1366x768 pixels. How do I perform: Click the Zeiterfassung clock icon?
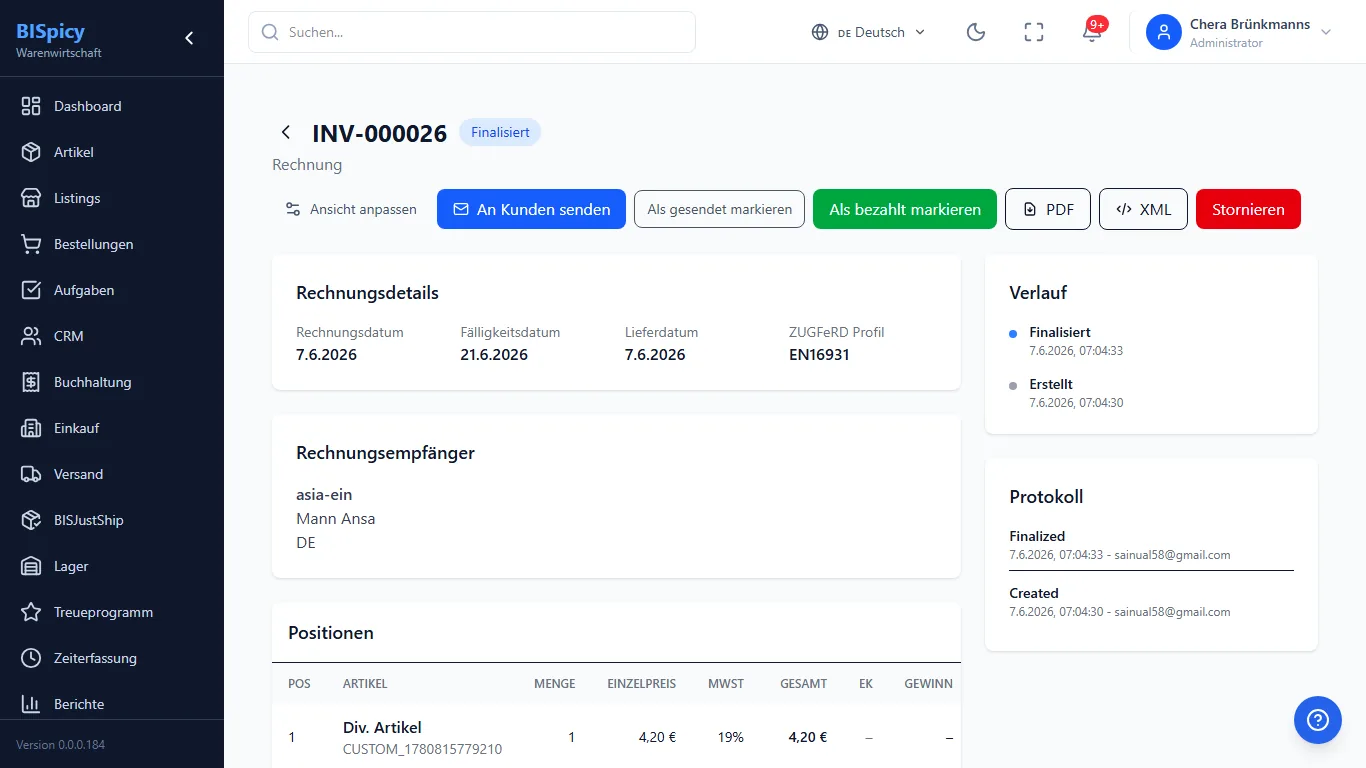click(31, 658)
